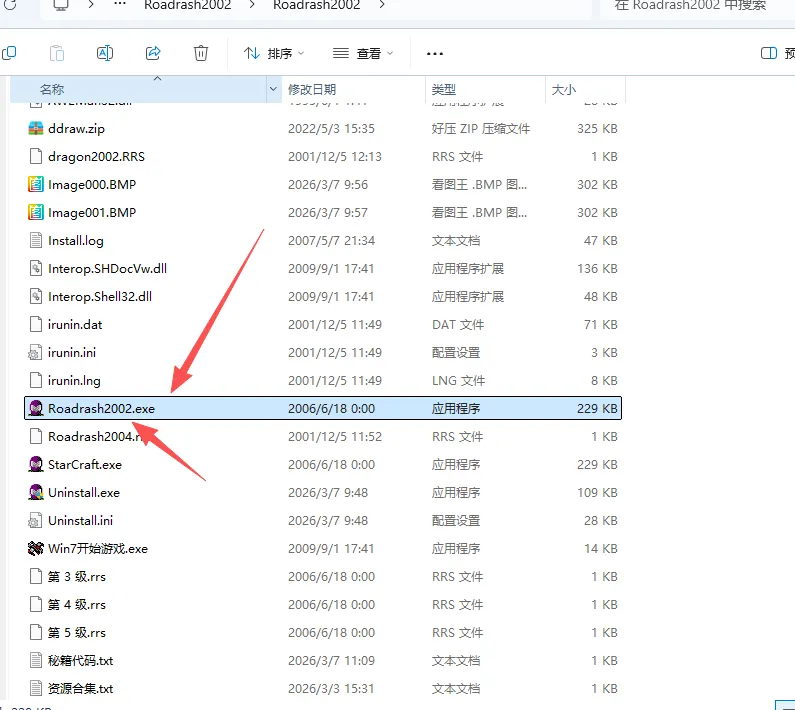
Task: Click the DAT 文件 type cell
Action: coord(458,325)
